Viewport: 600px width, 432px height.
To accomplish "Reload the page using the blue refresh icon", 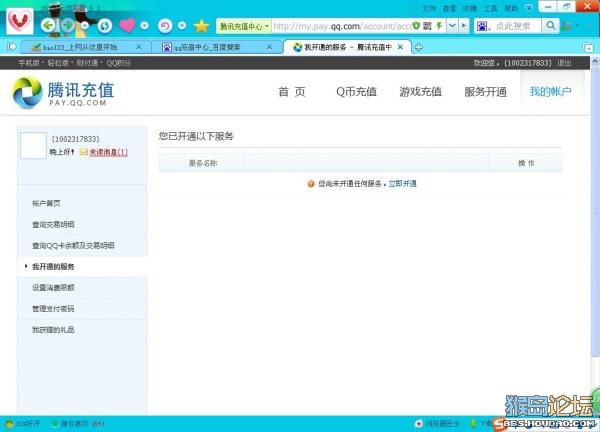I will click(x=104, y=26).
